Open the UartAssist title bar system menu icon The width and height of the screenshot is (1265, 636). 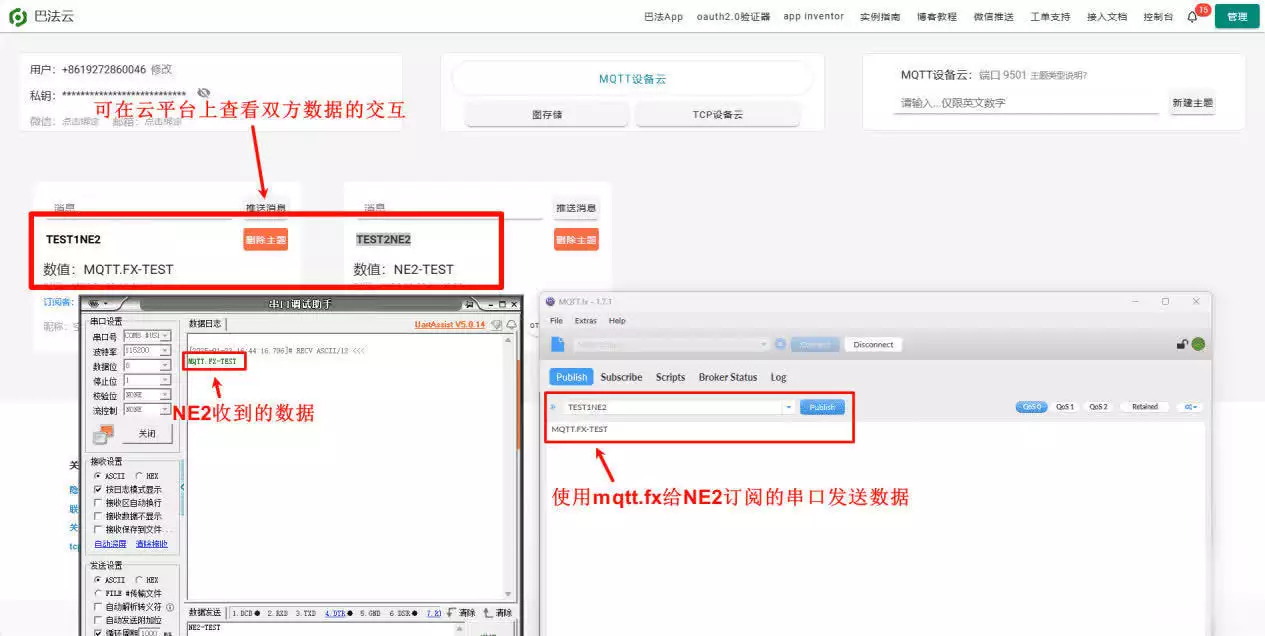97,303
